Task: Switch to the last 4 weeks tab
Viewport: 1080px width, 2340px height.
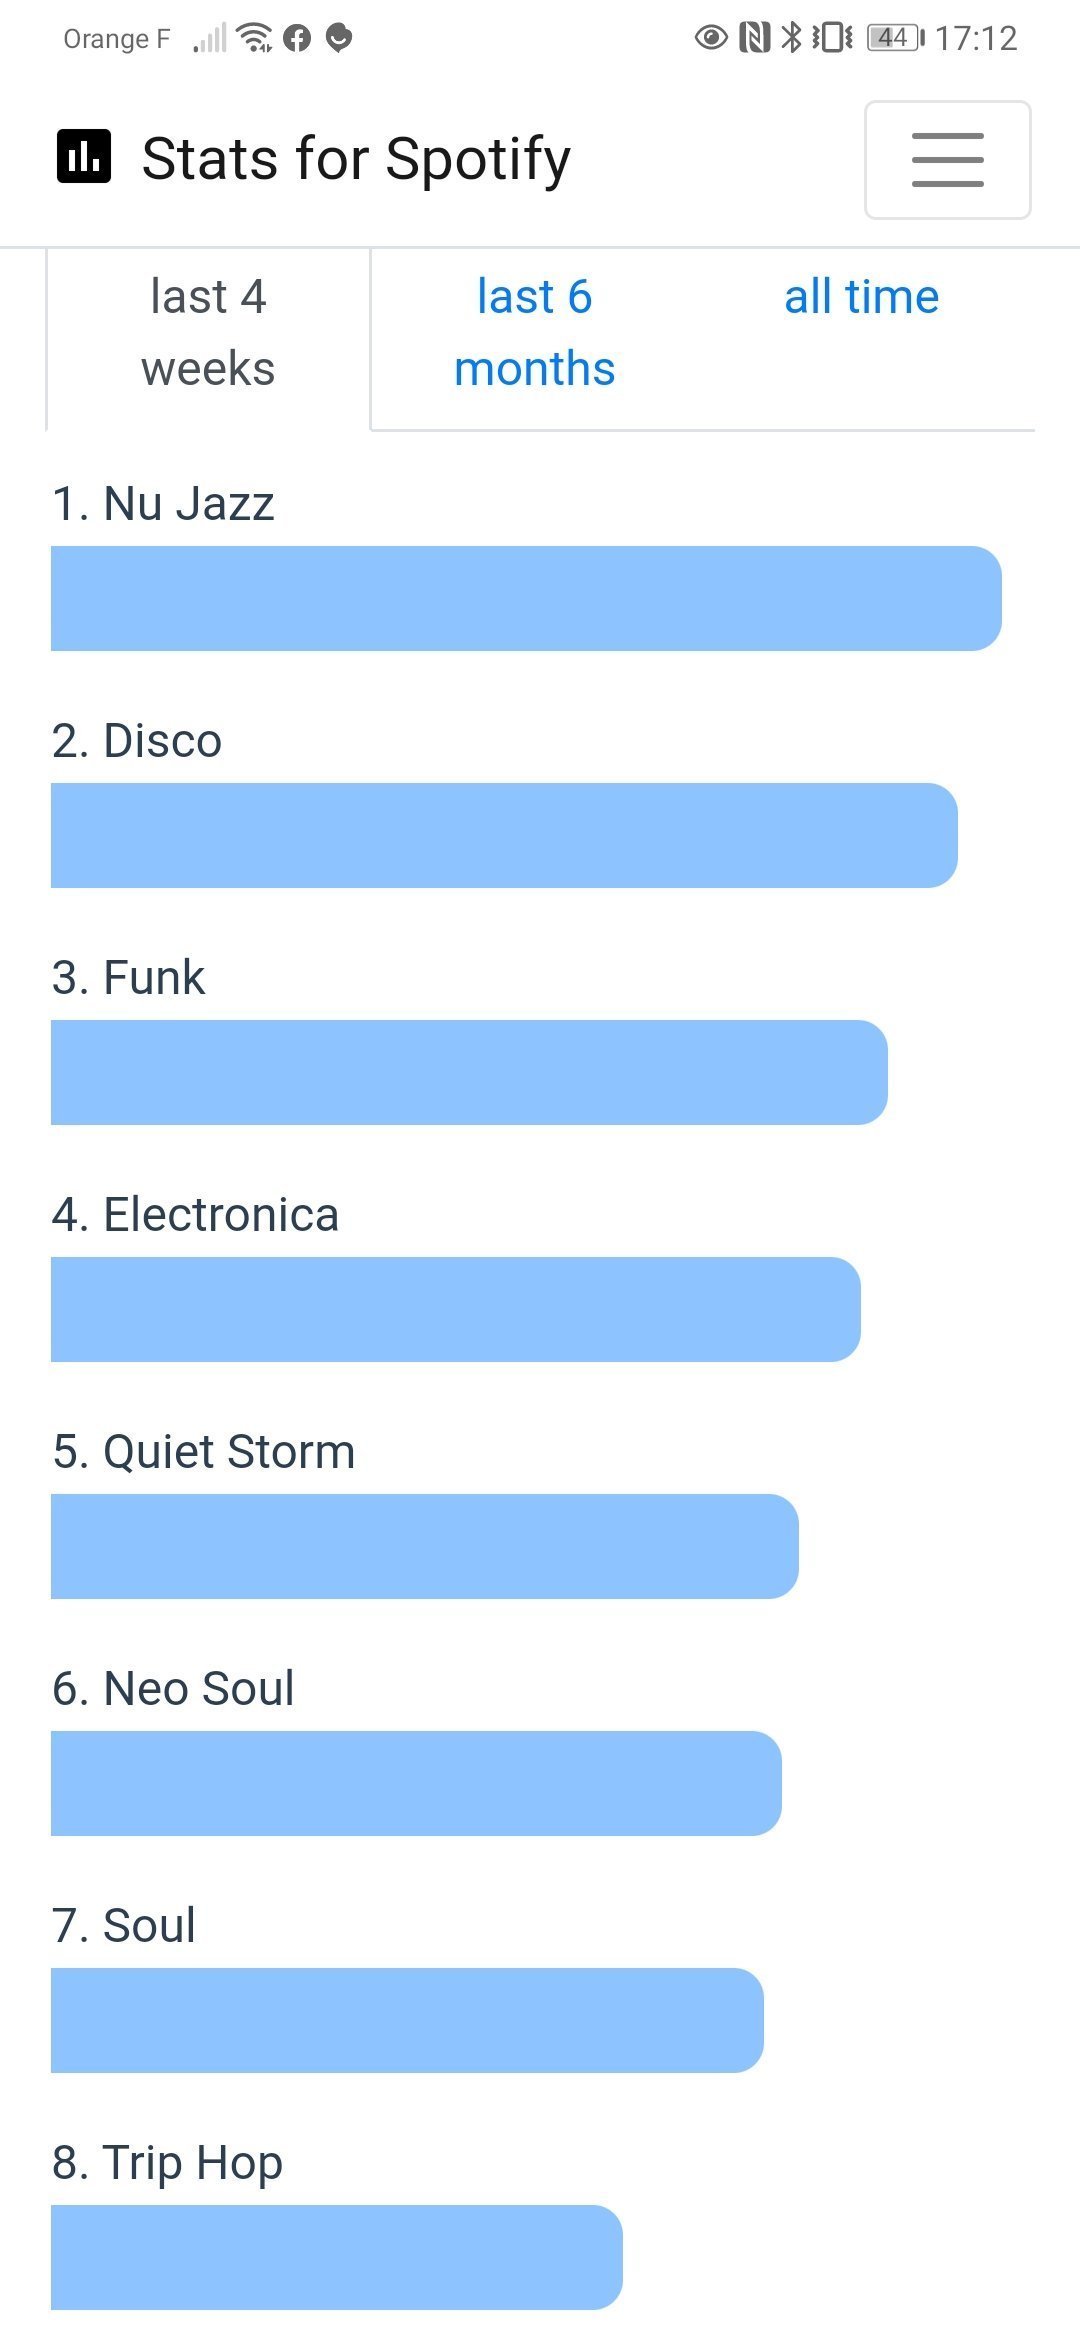Action: pos(208,333)
